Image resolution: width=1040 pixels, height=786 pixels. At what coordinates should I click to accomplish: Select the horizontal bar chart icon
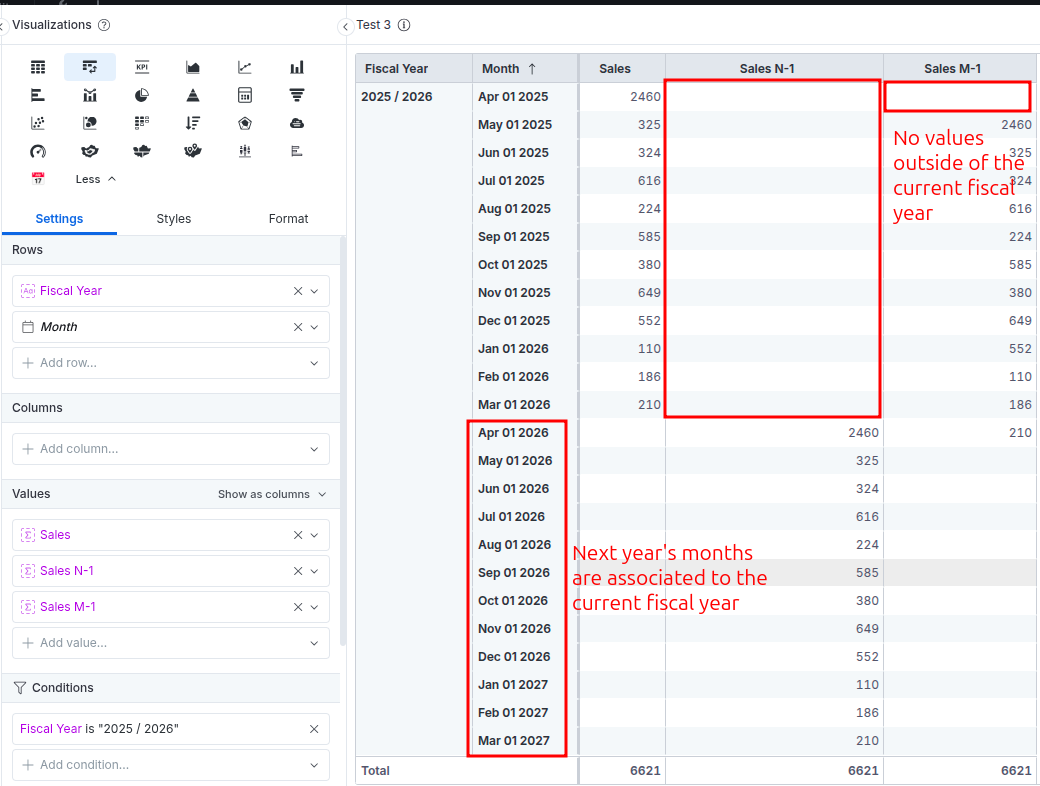[x=38, y=96]
